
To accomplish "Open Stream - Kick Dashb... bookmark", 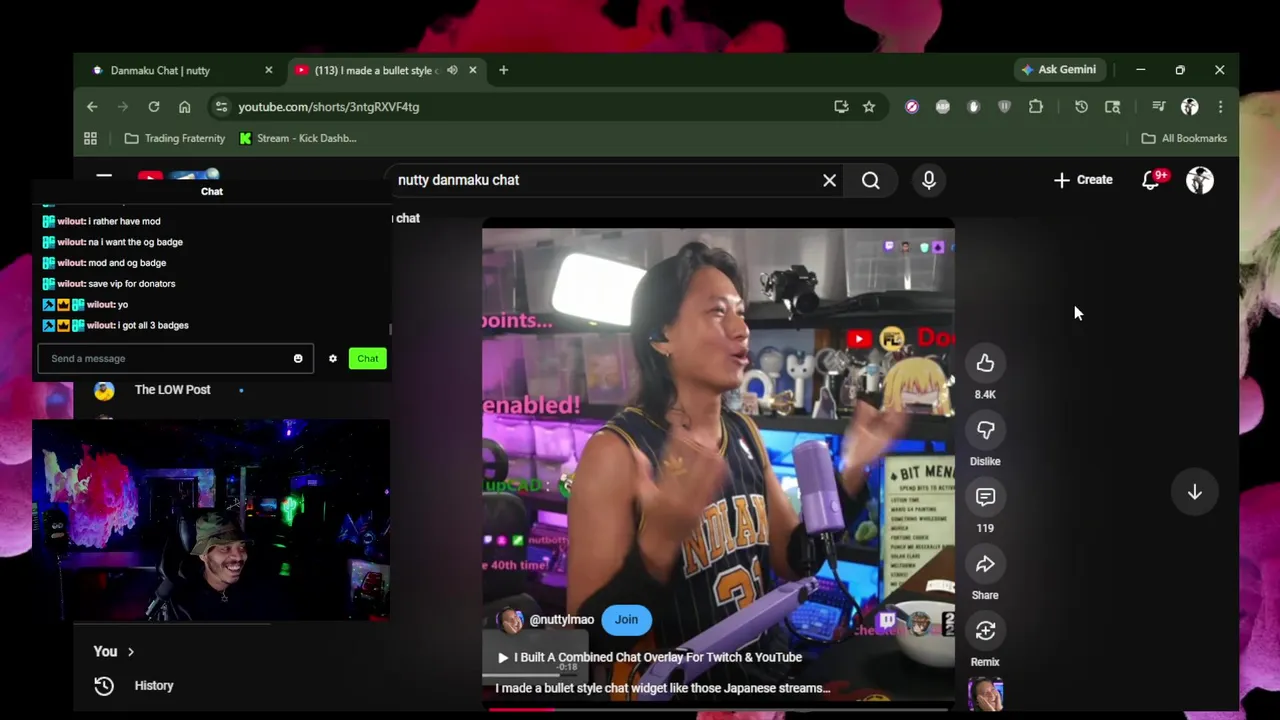I will pos(298,138).
